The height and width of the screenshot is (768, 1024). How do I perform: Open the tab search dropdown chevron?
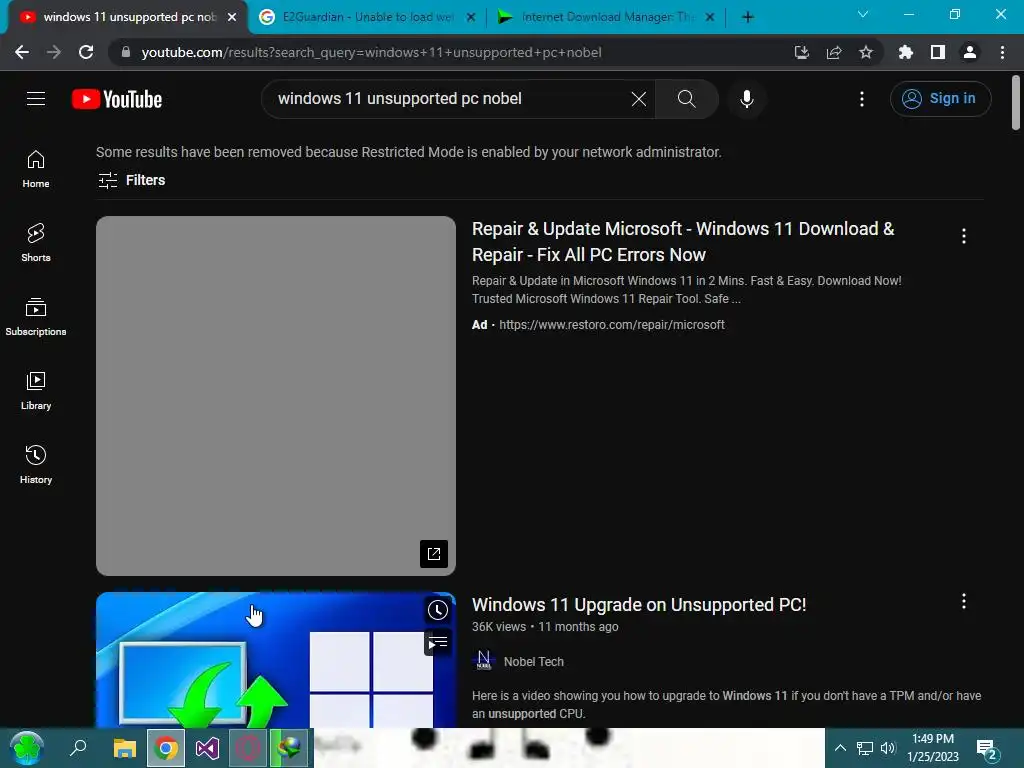[x=863, y=14]
